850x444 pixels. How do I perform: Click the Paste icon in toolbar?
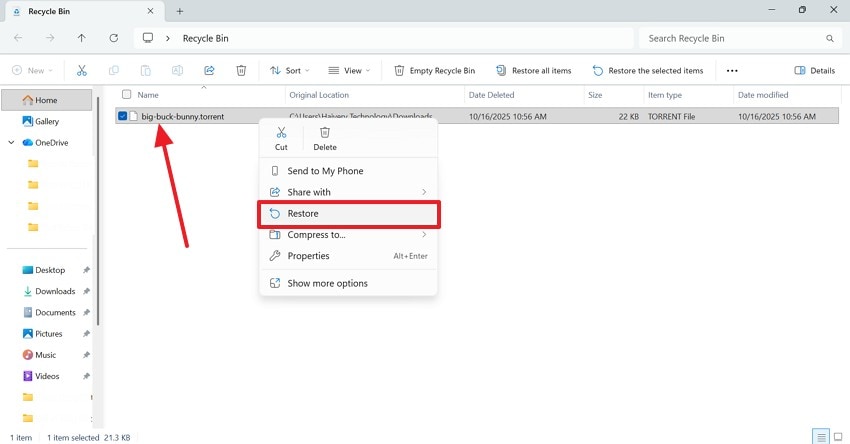coord(145,70)
